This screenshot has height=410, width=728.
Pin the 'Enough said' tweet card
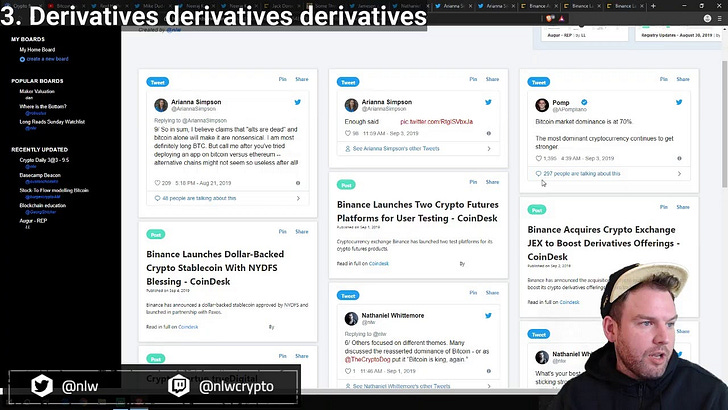(x=473, y=79)
